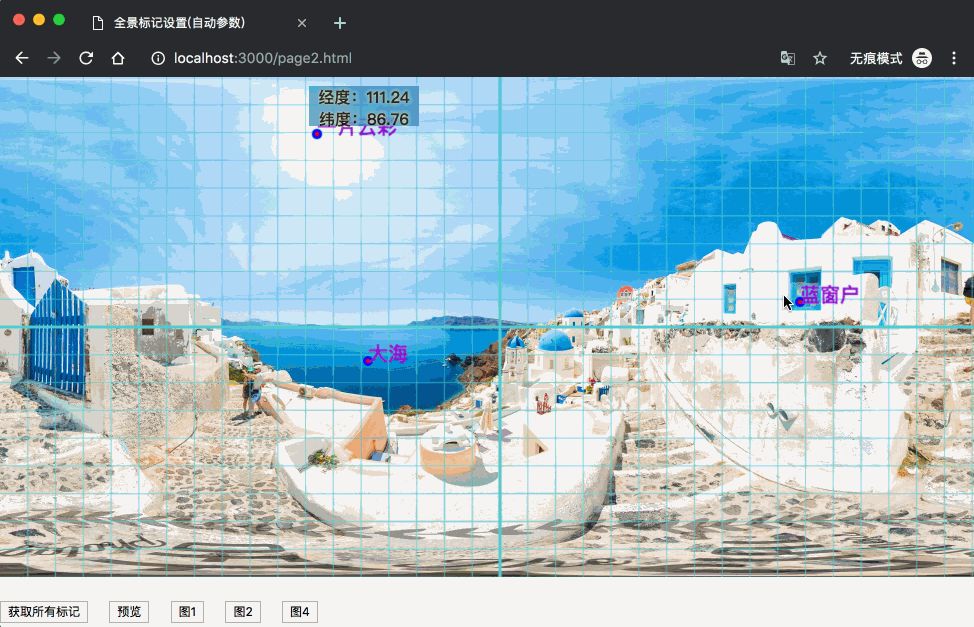Click the site info icon before localhost:3000
The width and height of the screenshot is (974, 627).
point(158,58)
